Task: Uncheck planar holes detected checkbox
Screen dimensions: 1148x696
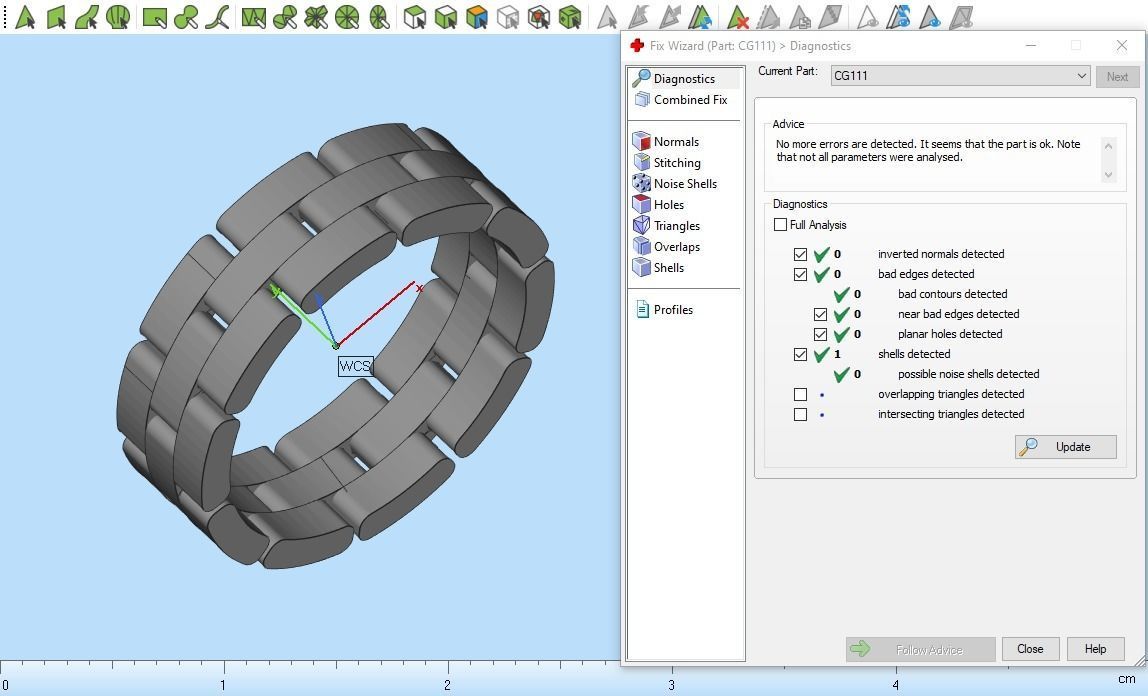Action: (x=820, y=334)
